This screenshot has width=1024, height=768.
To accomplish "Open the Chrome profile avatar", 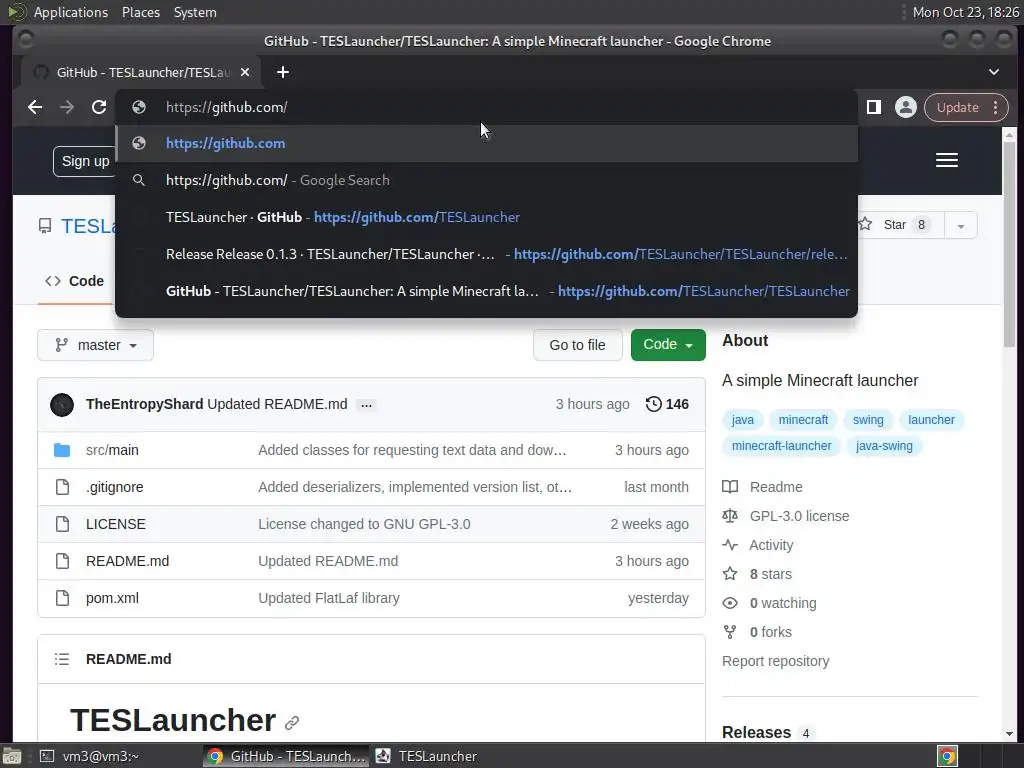I will coord(905,107).
